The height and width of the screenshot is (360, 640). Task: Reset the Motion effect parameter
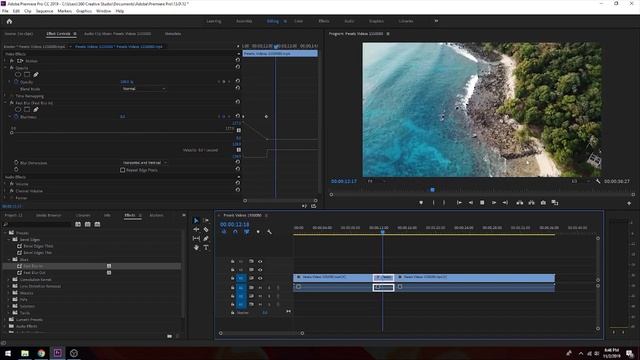[238, 60]
